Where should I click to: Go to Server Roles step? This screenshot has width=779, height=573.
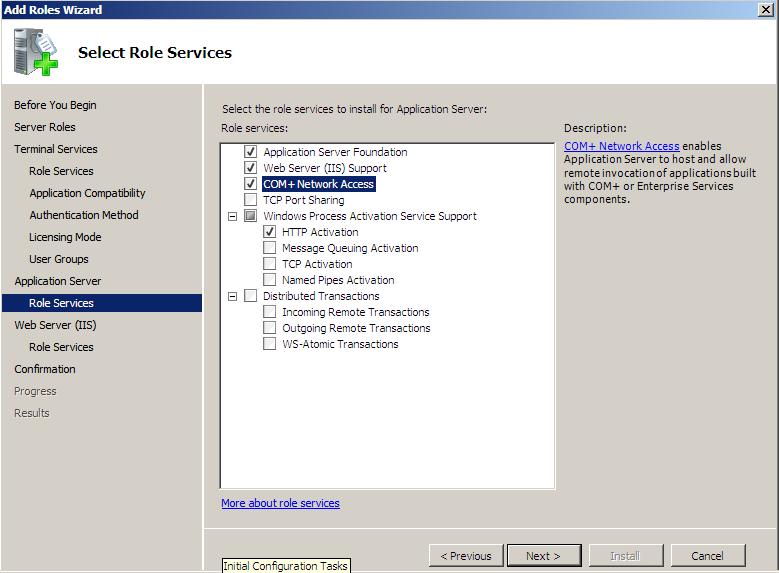click(45, 127)
